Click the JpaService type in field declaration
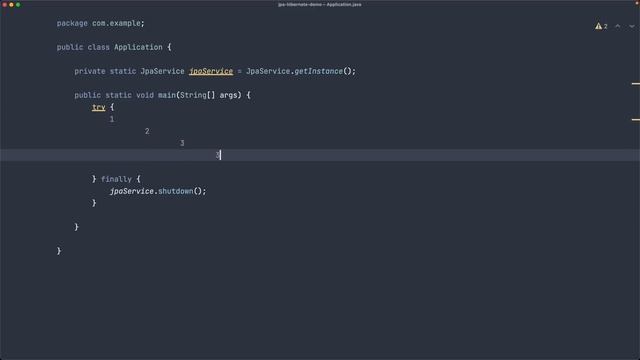 point(162,71)
